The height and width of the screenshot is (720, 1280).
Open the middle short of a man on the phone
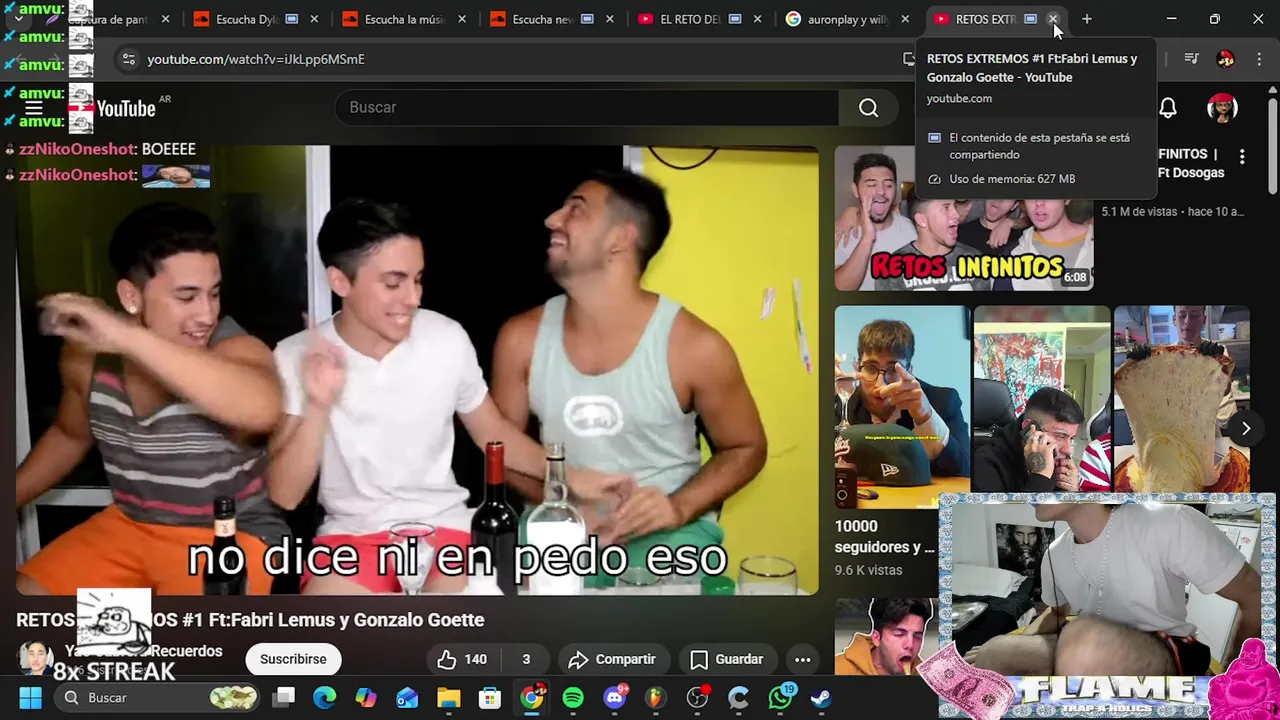click(x=1042, y=400)
